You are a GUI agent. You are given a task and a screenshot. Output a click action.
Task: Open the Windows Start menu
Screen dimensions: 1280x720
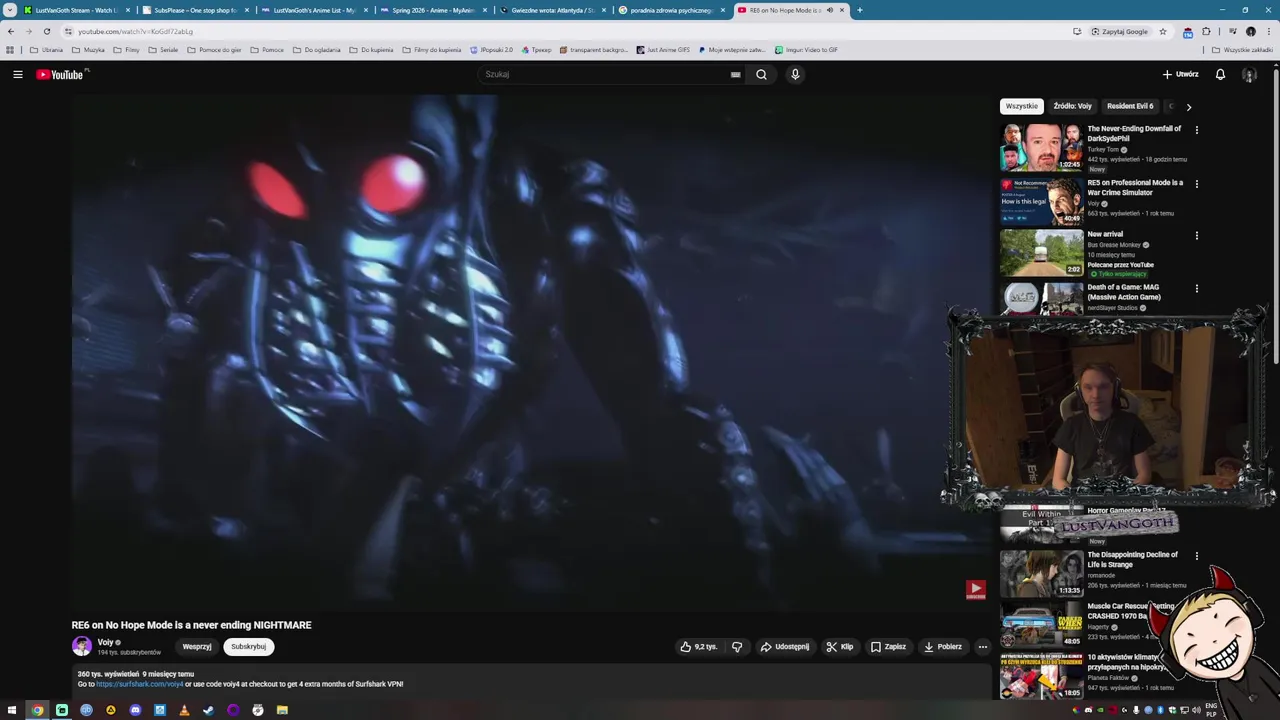(x=12, y=710)
